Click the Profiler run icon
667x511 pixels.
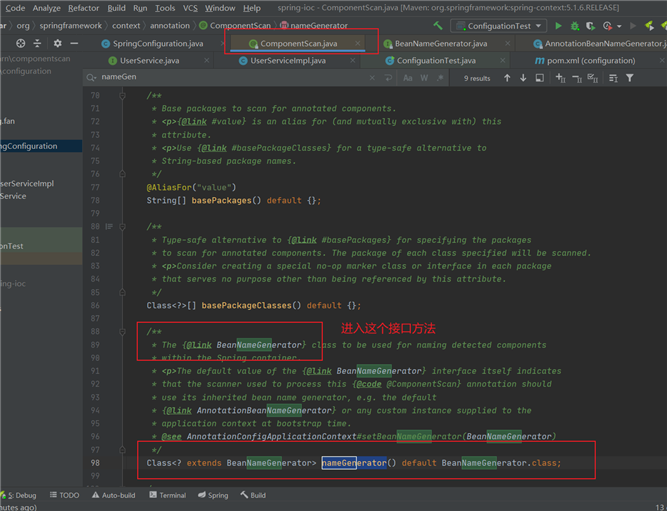pos(607,26)
